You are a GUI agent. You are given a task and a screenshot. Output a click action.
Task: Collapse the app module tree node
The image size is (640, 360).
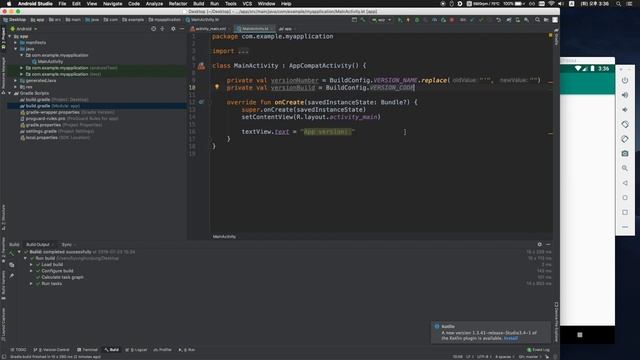coord(10,36)
